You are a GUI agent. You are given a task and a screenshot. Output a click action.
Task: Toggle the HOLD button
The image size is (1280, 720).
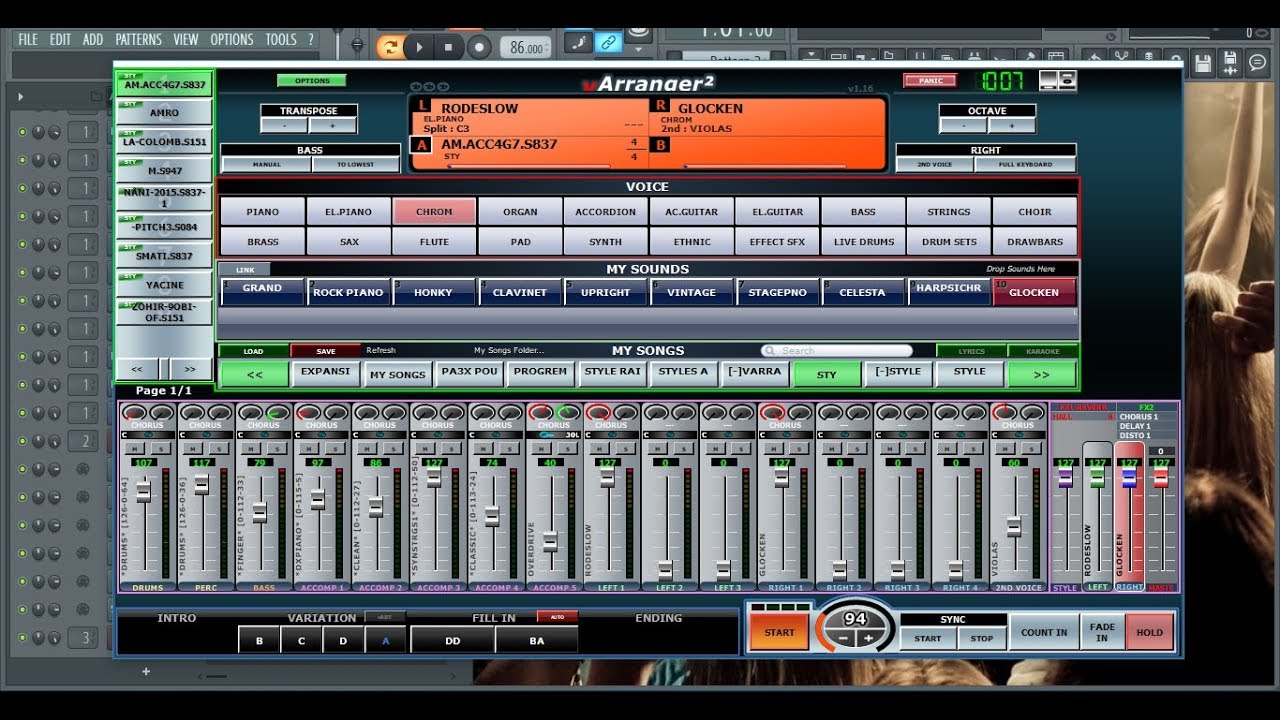click(1149, 632)
